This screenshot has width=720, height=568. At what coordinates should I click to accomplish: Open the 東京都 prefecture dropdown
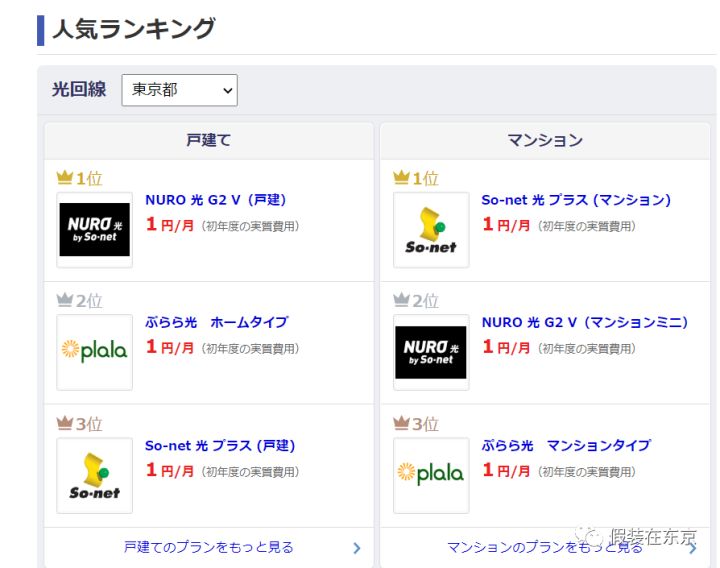pos(180,90)
